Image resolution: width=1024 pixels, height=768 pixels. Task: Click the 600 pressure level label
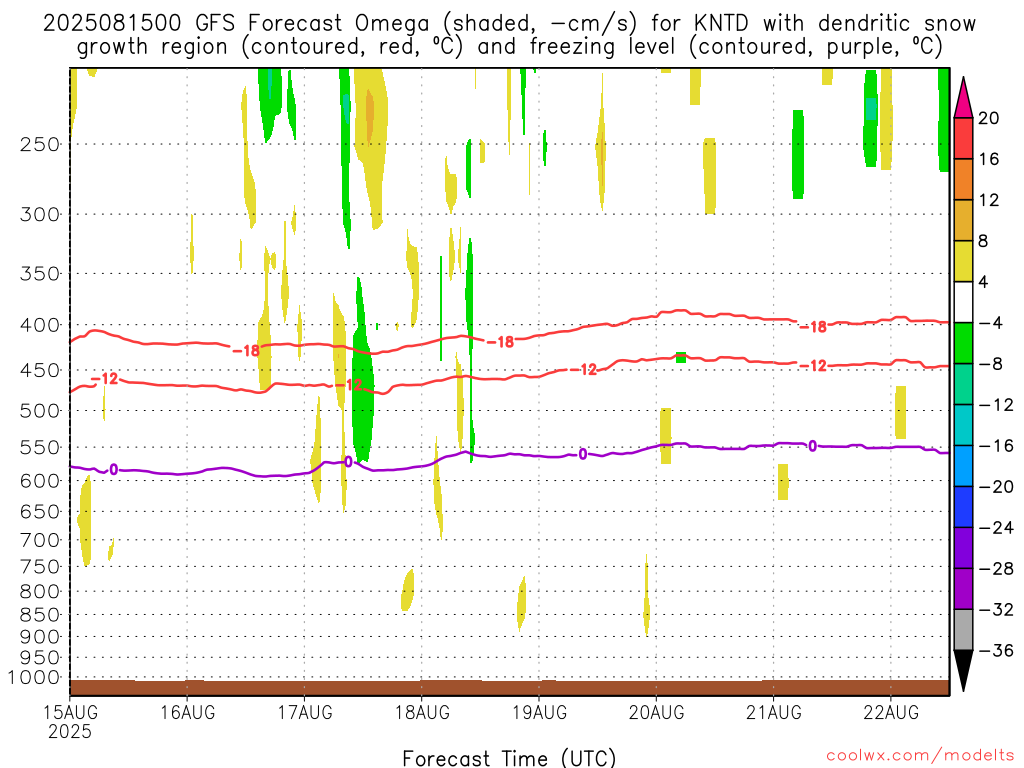click(40, 481)
